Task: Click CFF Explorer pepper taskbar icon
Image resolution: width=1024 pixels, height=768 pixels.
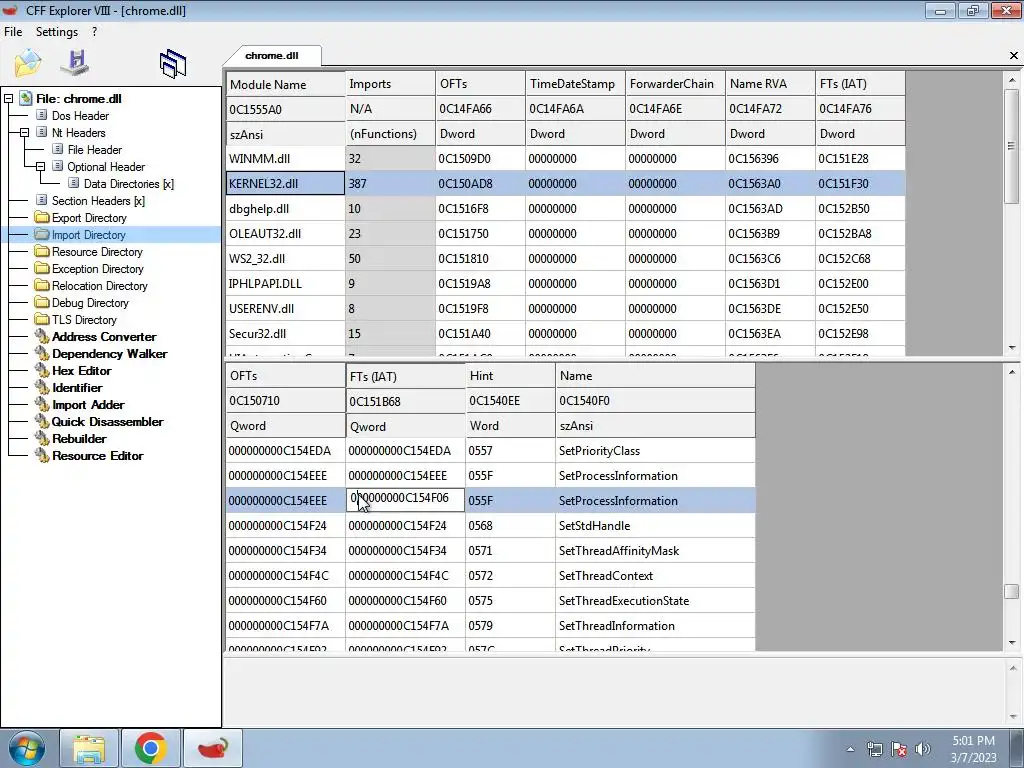Action: click(213, 748)
